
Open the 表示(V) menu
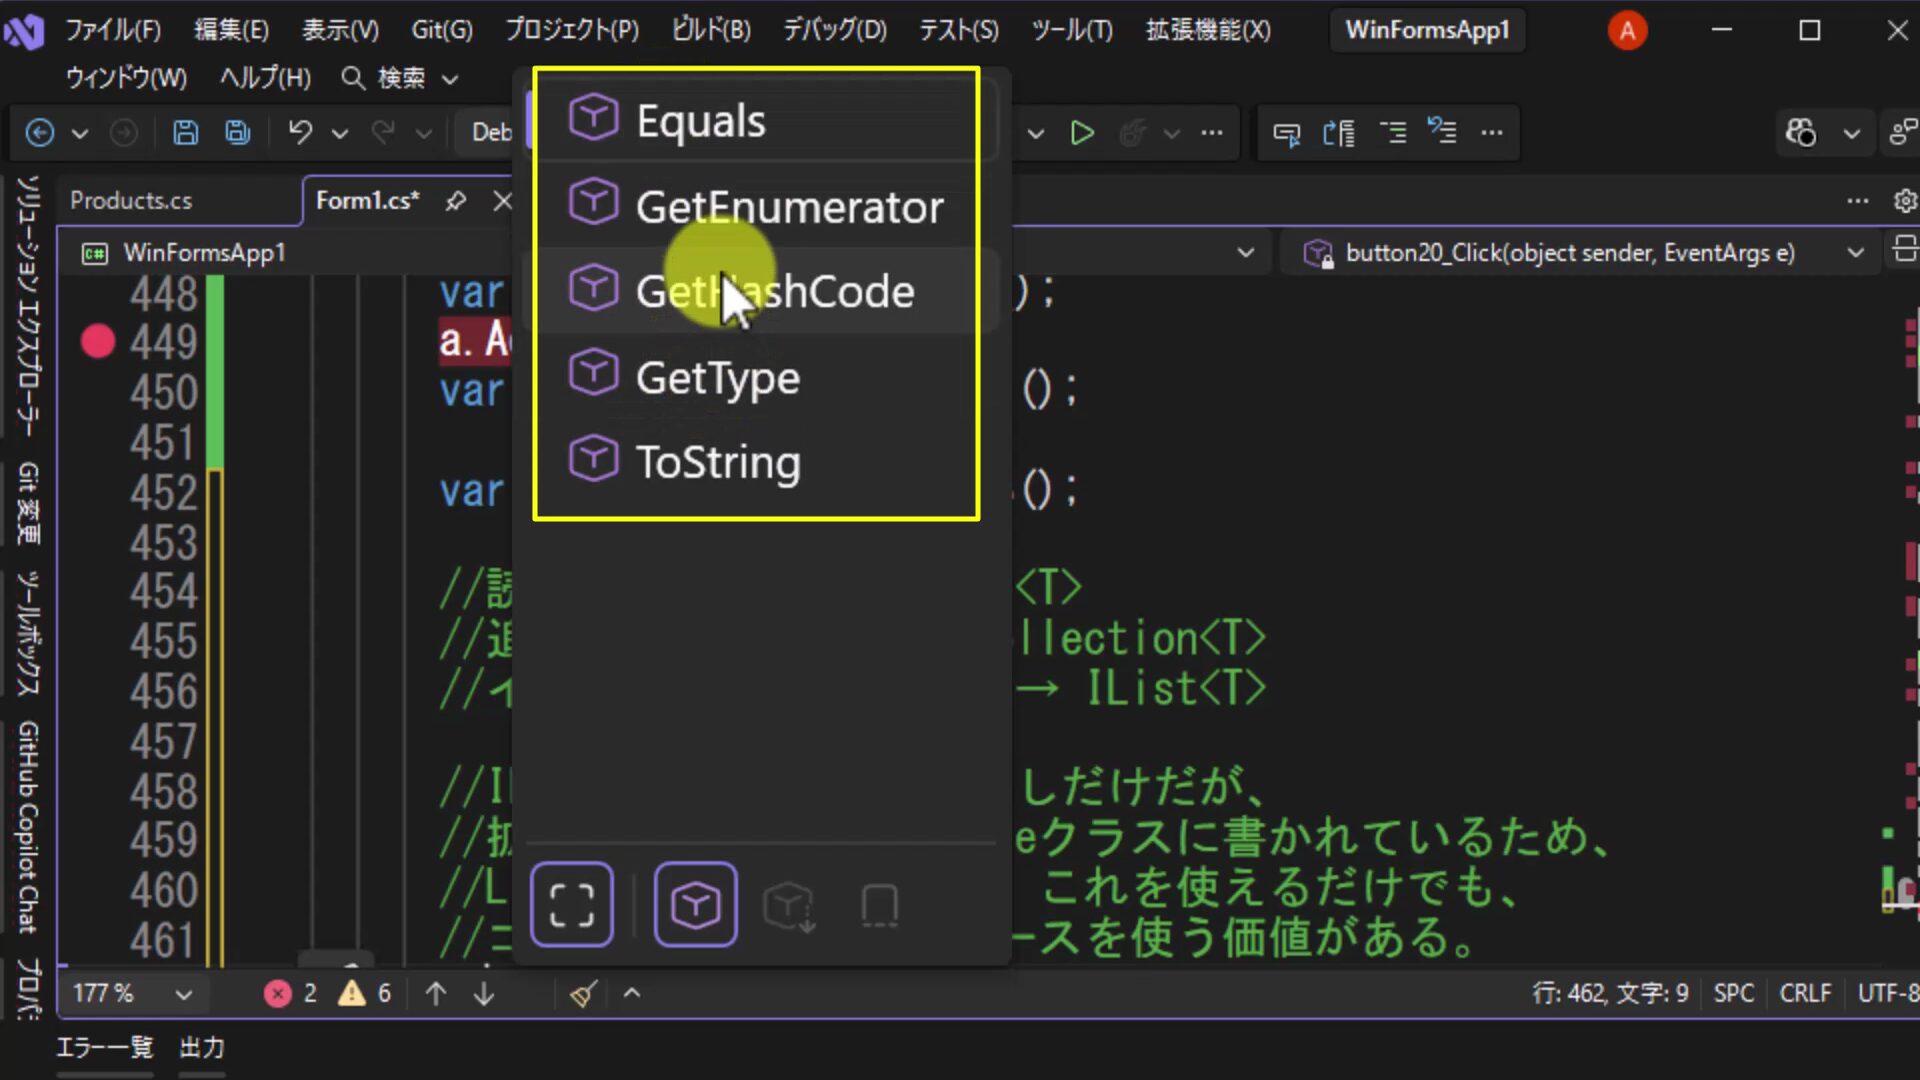click(341, 30)
